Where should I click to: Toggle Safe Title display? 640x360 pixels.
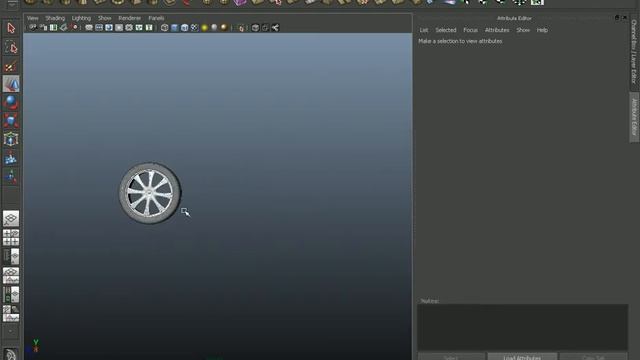pos(149,27)
